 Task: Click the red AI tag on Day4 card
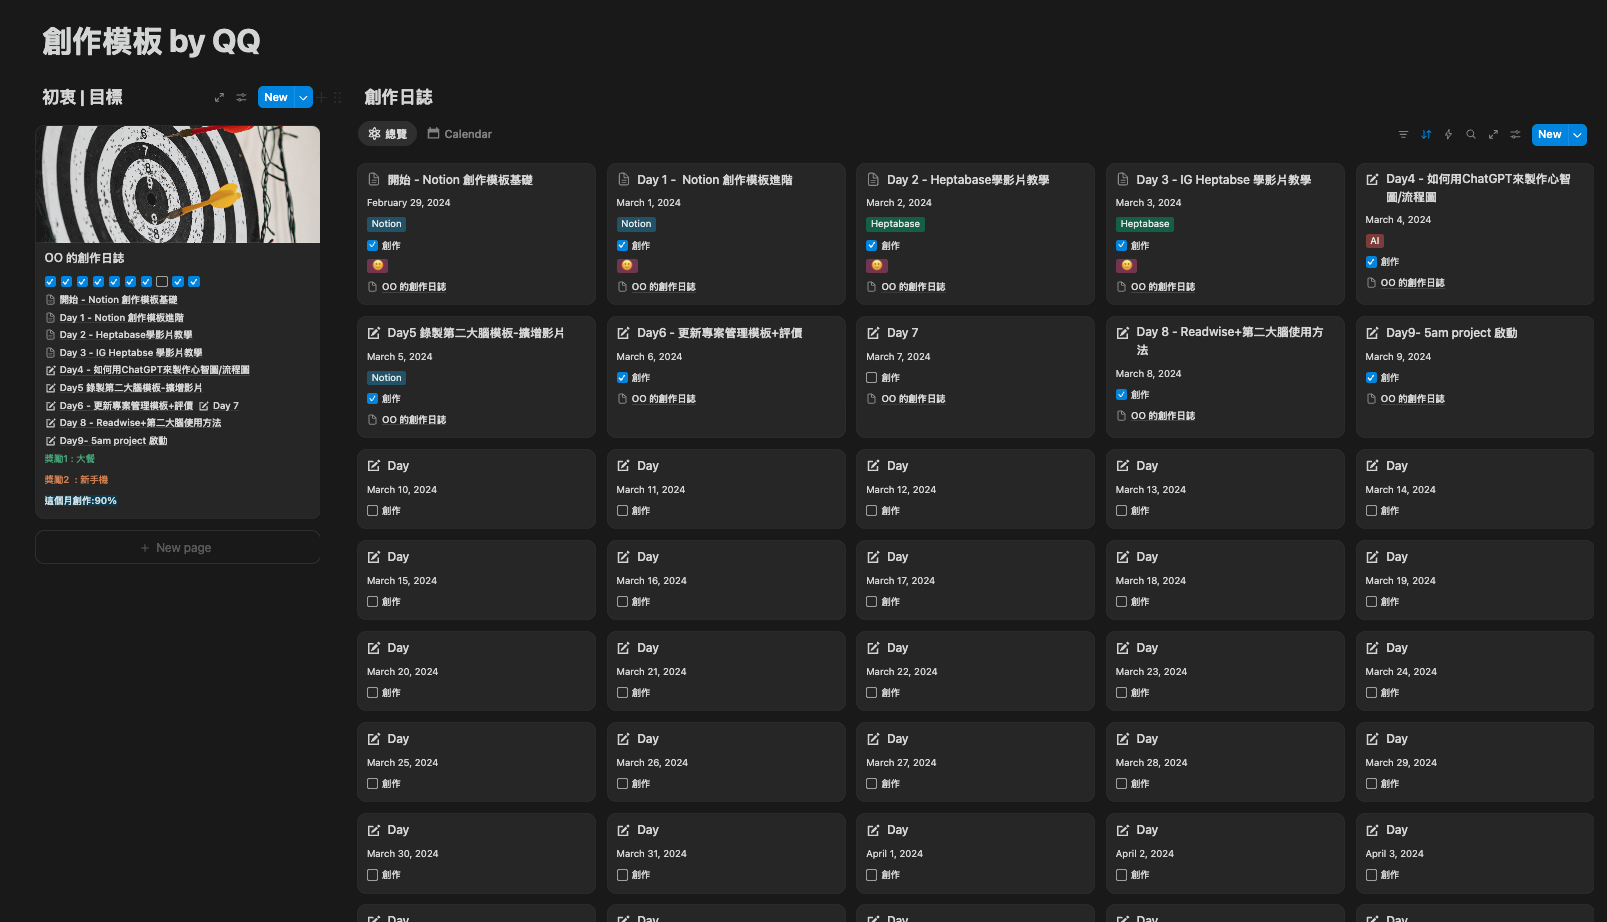(1374, 241)
